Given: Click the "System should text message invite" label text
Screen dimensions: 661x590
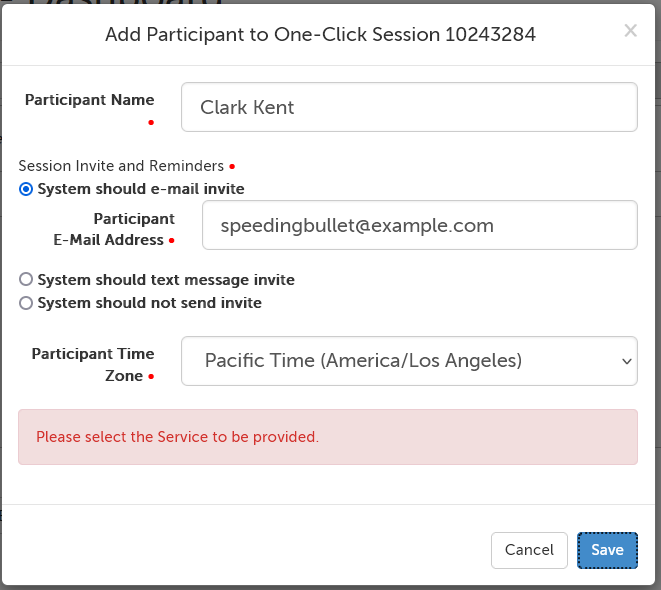Looking at the screenshot, I should point(166,280).
